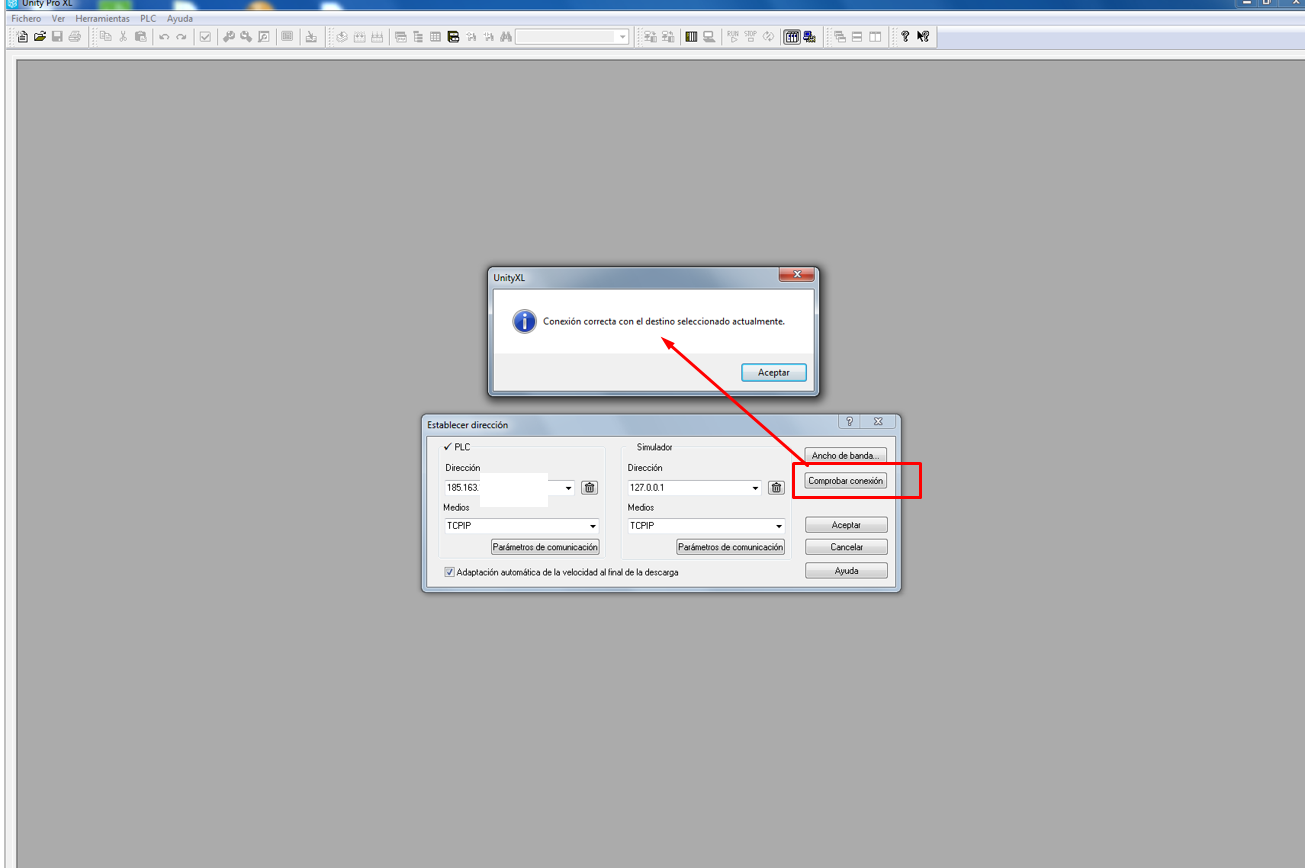Click the question mark Help toolbar icon
Screen dimensions: 1305x868
[905, 37]
